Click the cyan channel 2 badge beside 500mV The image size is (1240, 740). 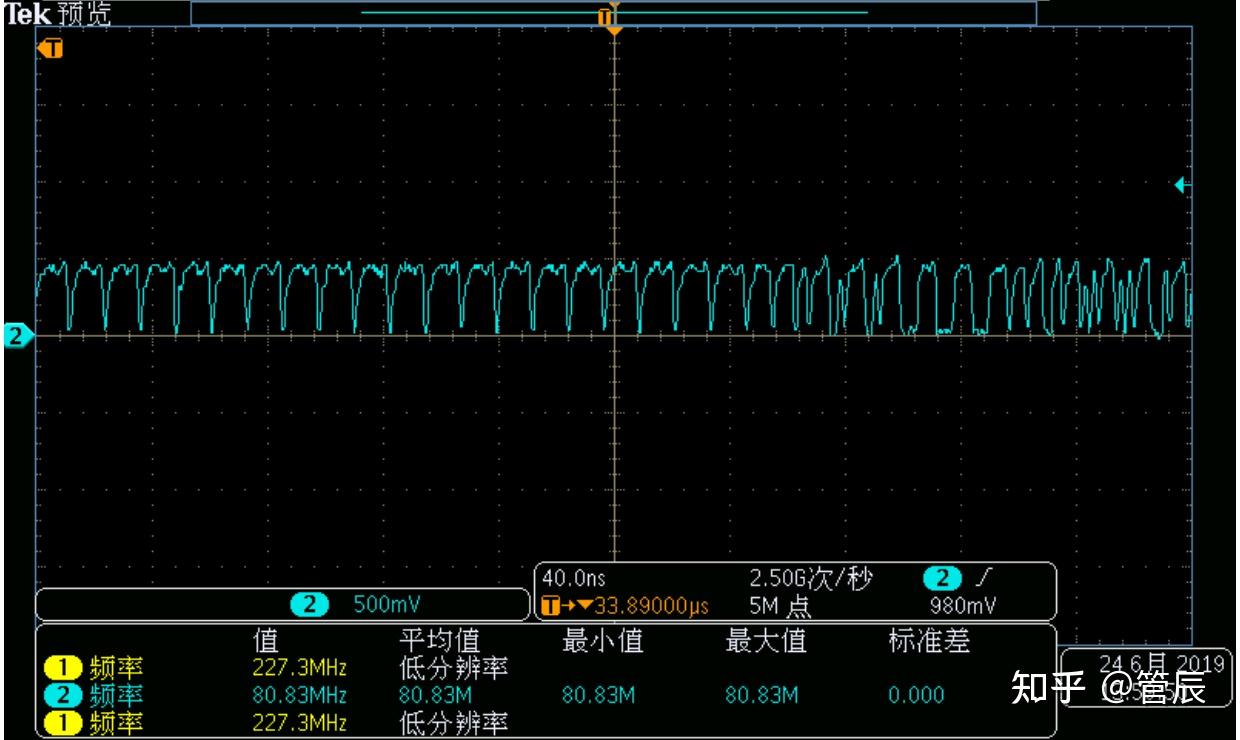[x=308, y=603]
